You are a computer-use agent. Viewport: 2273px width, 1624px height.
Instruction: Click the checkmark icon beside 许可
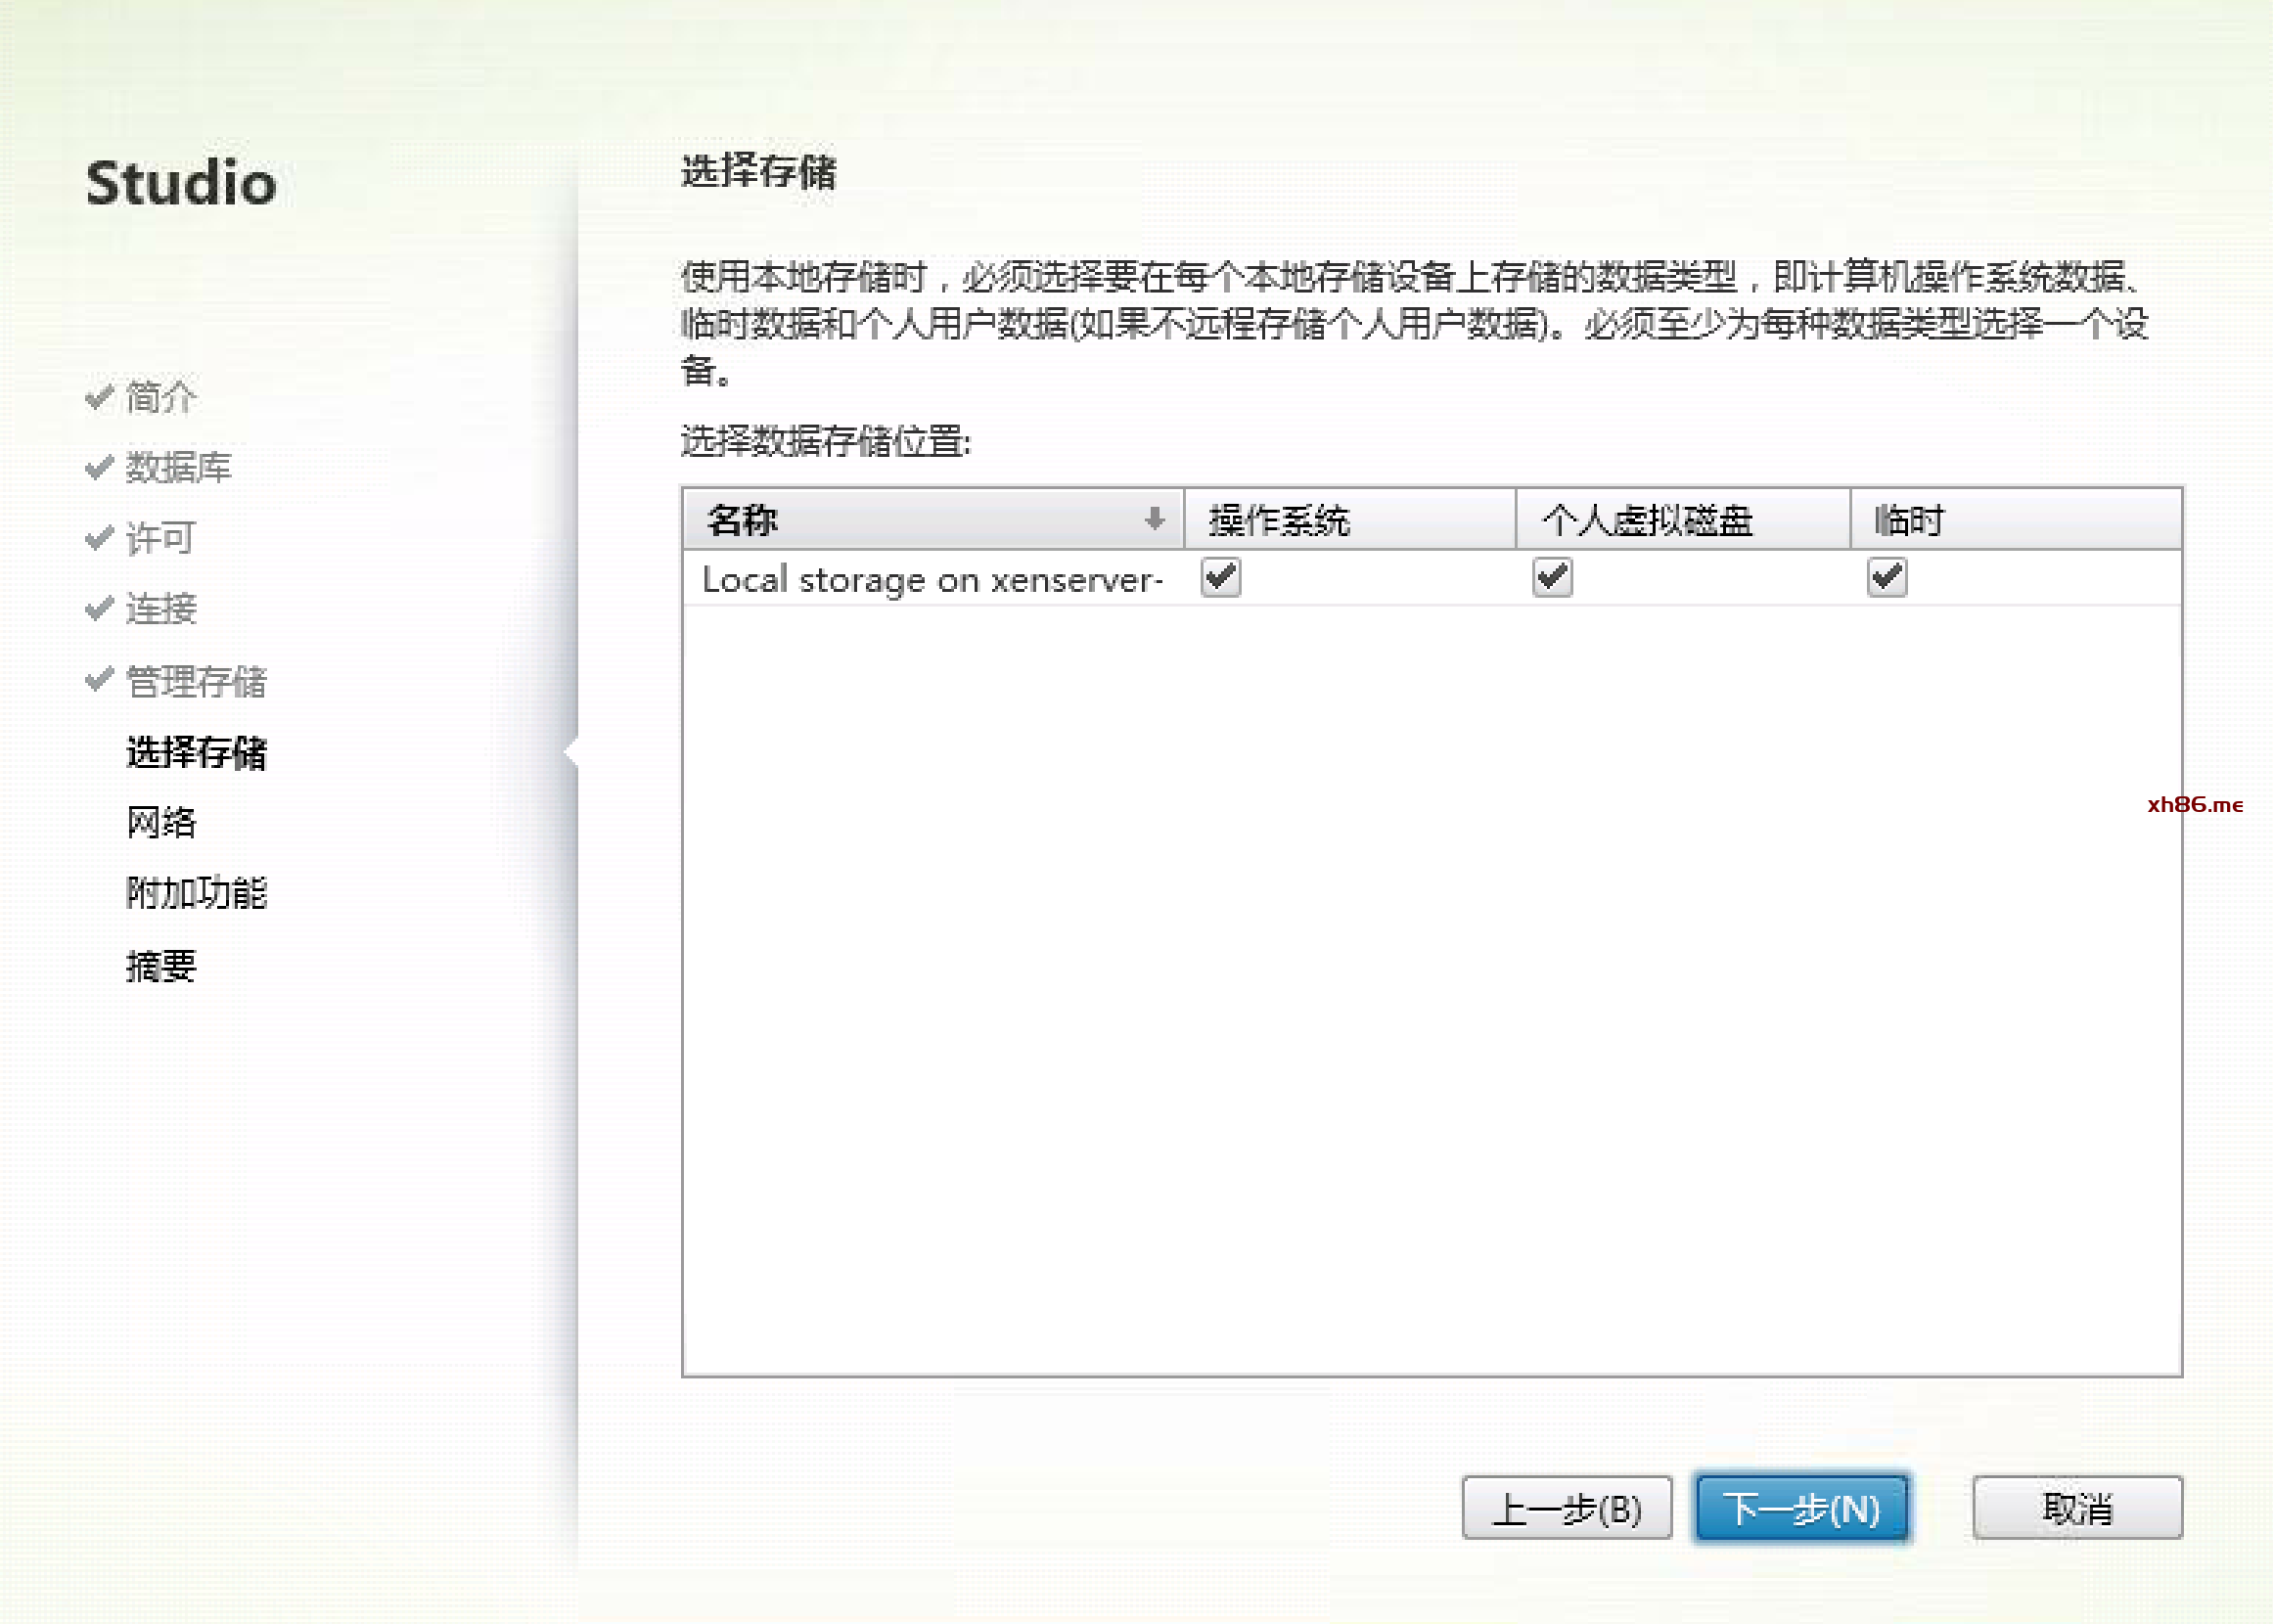point(98,538)
